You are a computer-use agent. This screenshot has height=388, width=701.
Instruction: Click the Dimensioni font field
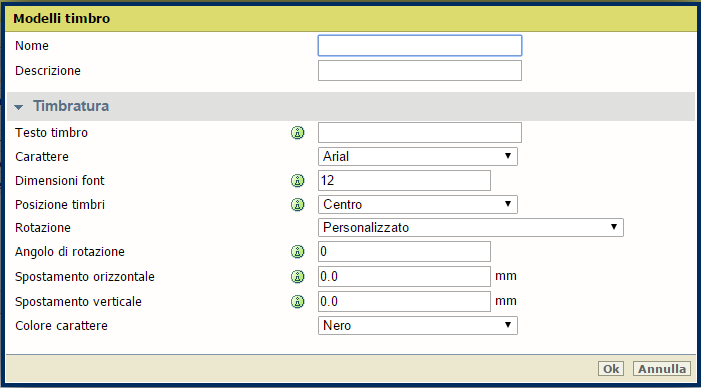[404, 181]
